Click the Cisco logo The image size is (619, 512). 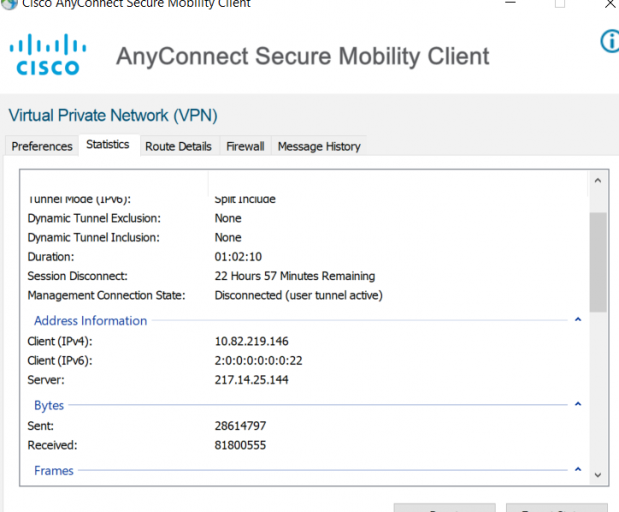[x=48, y=55]
